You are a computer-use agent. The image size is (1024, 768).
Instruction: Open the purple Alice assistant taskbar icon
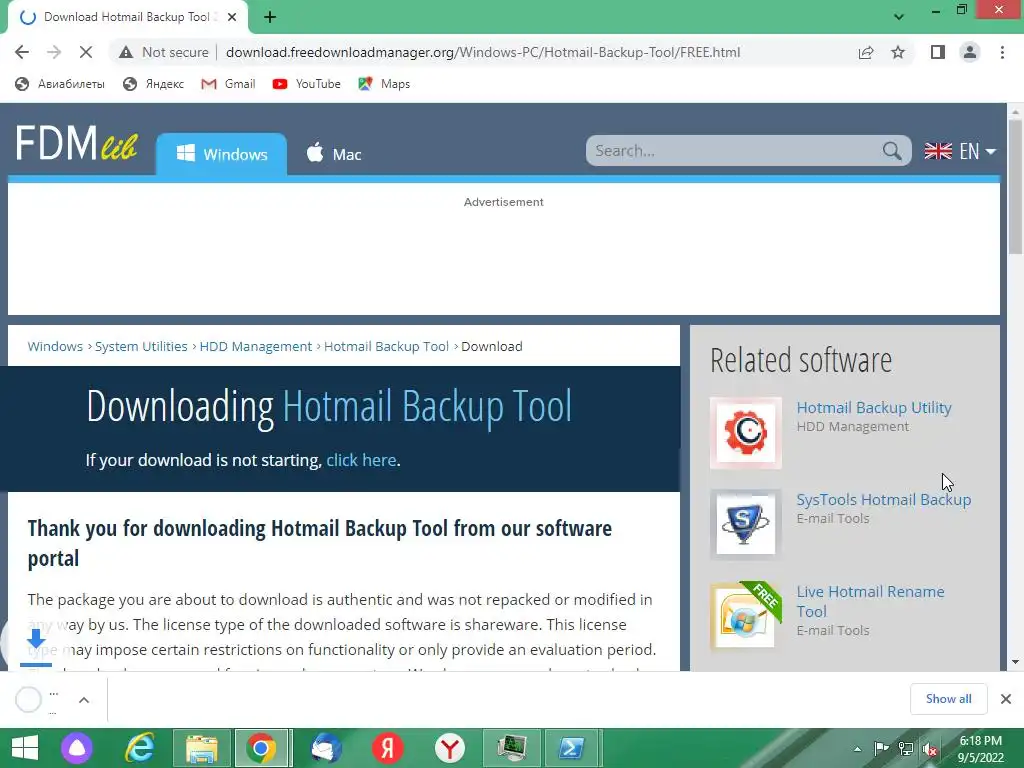tap(77, 748)
